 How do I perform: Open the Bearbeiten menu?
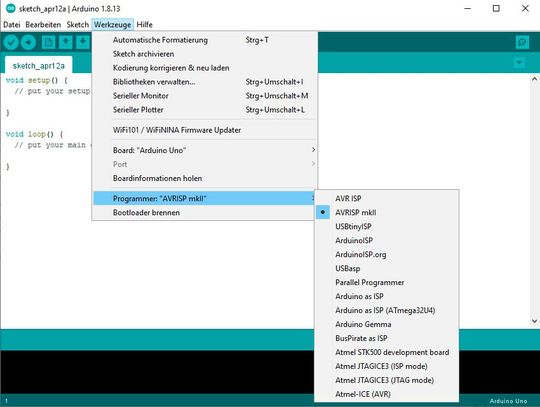pyautogui.click(x=43, y=25)
